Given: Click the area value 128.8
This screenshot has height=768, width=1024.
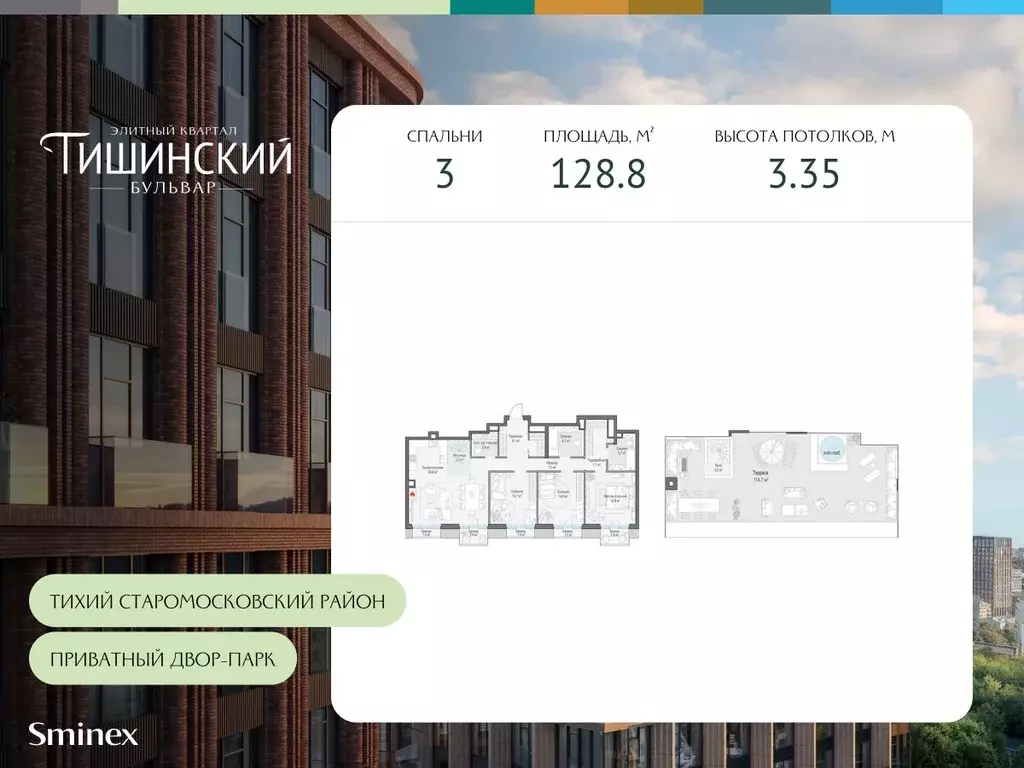Looking at the screenshot, I should pyautogui.click(x=598, y=174).
